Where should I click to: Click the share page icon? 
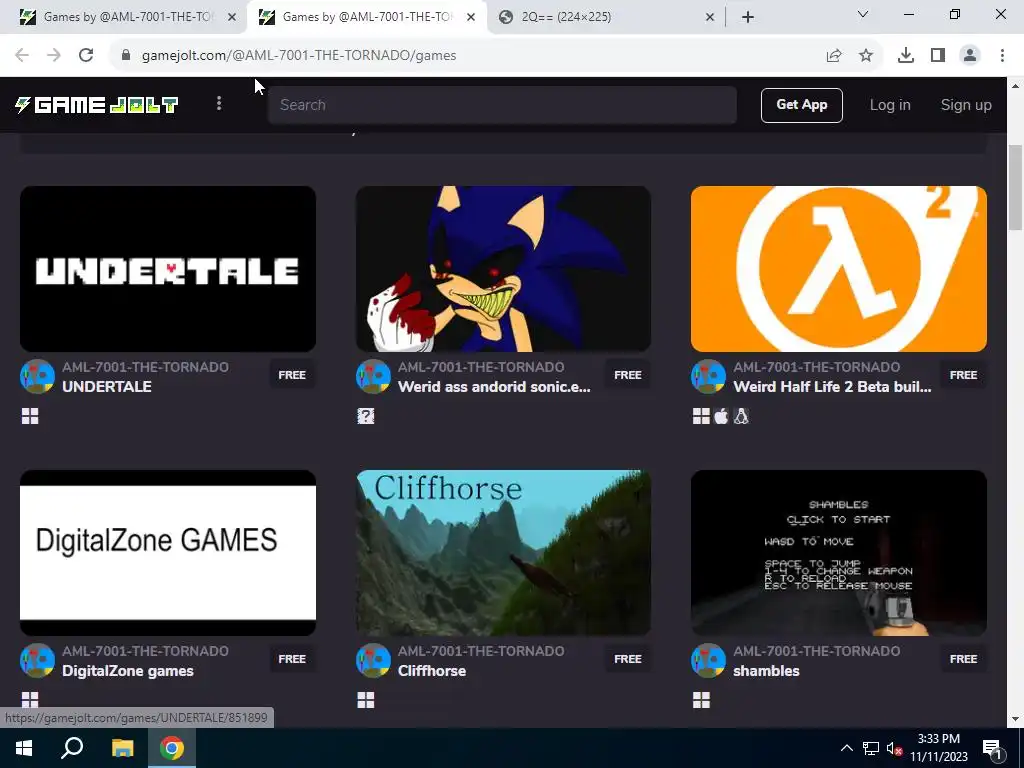click(834, 56)
